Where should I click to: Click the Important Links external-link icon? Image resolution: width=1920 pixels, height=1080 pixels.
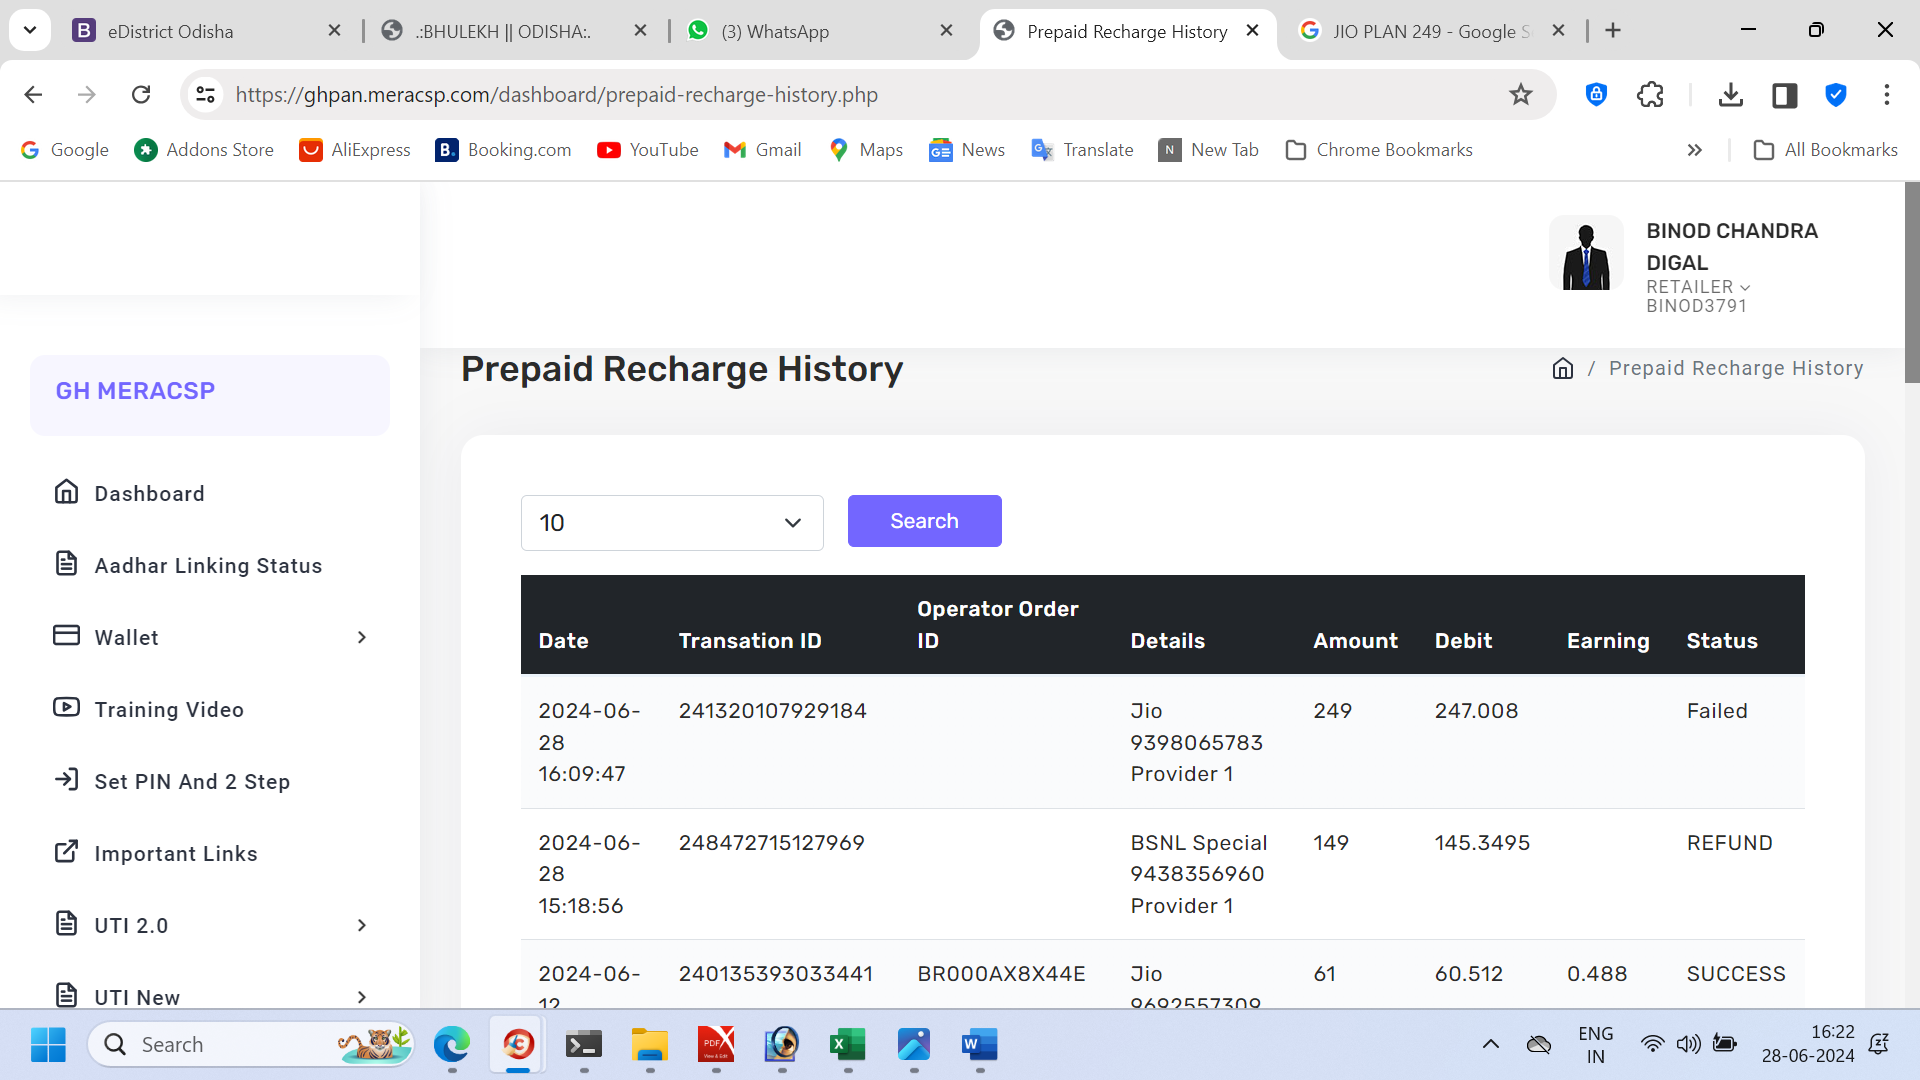(66, 852)
